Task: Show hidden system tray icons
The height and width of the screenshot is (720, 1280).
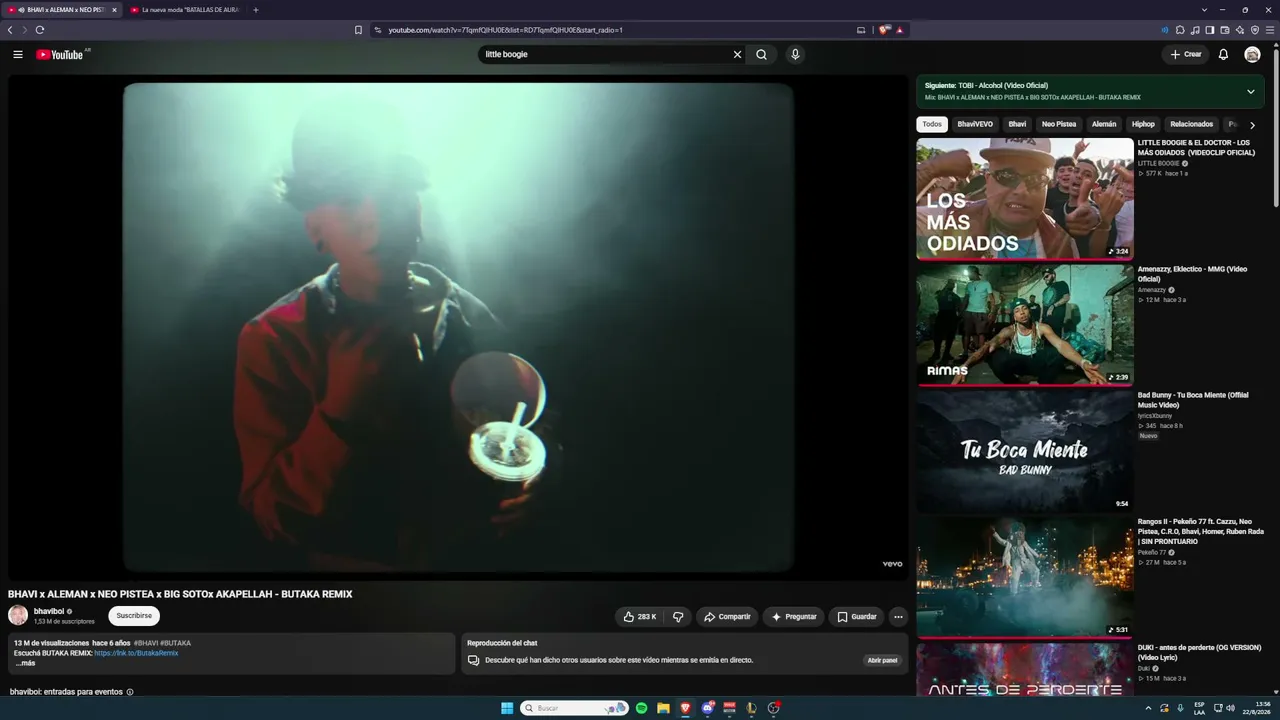Action: point(1148,708)
